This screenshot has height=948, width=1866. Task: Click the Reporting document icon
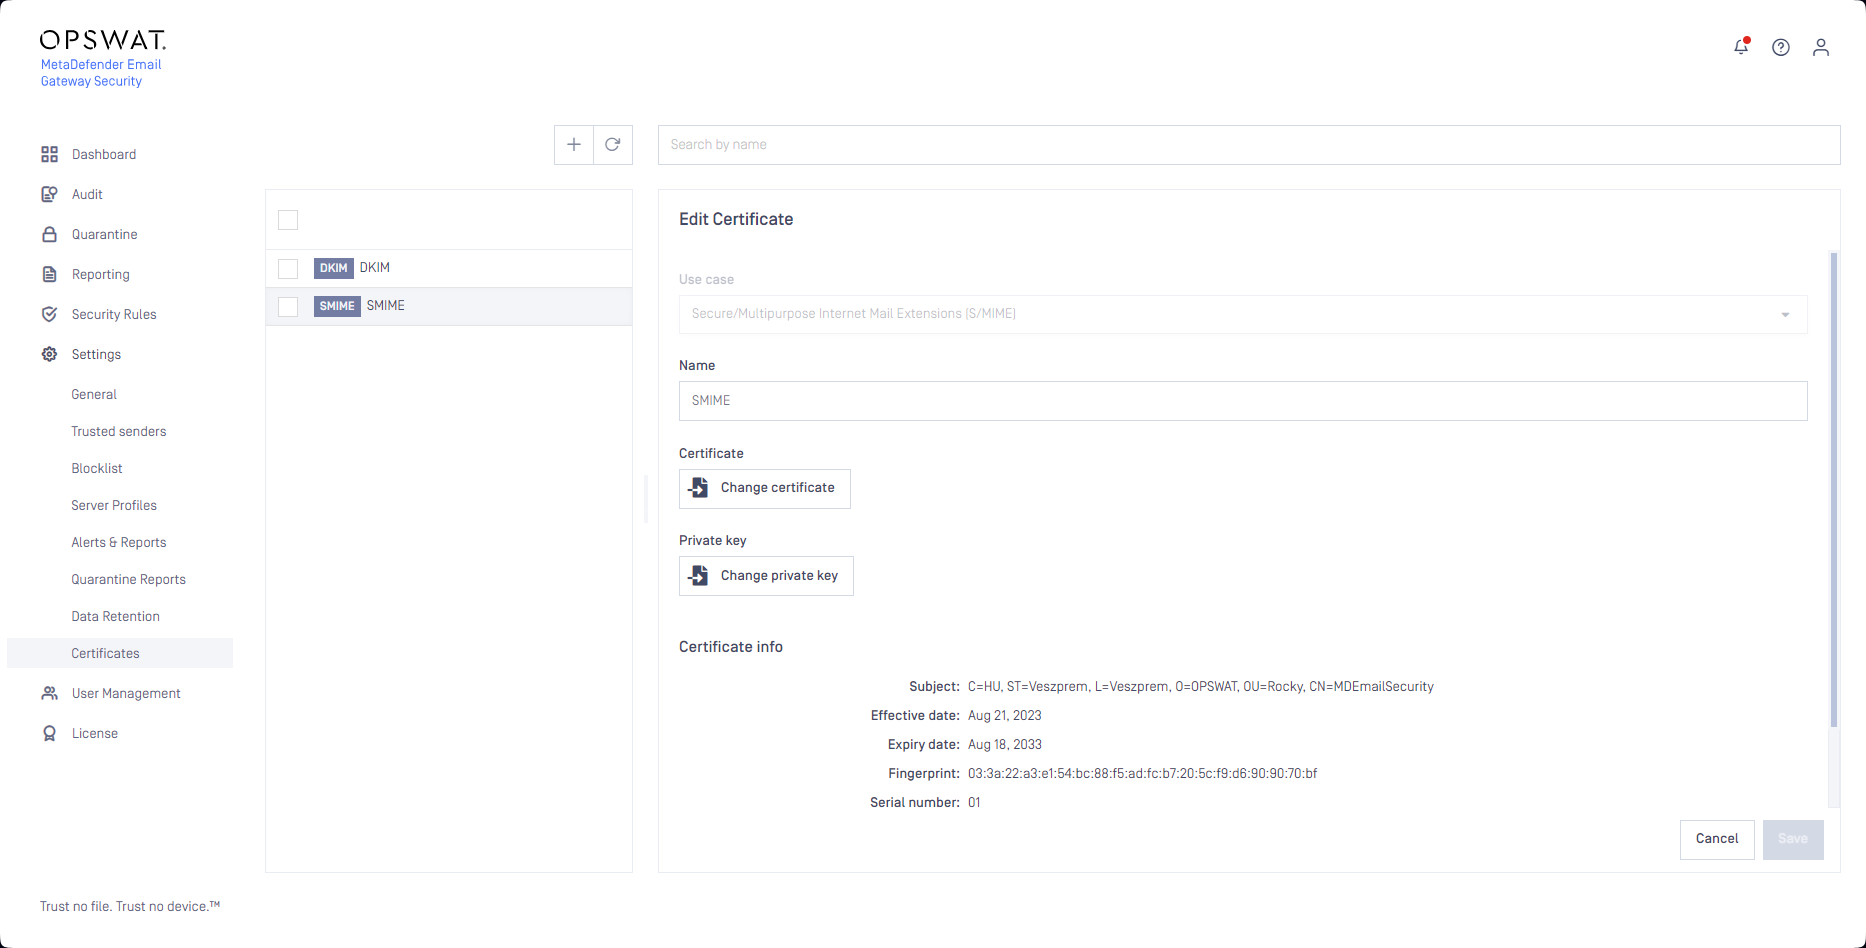[49, 274]
